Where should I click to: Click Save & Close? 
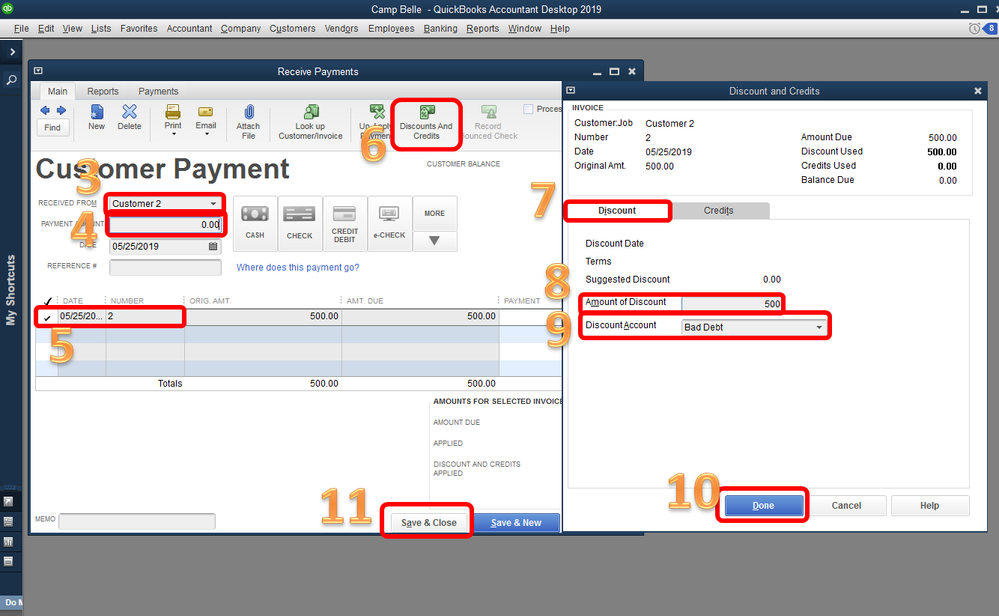(428, 522)
